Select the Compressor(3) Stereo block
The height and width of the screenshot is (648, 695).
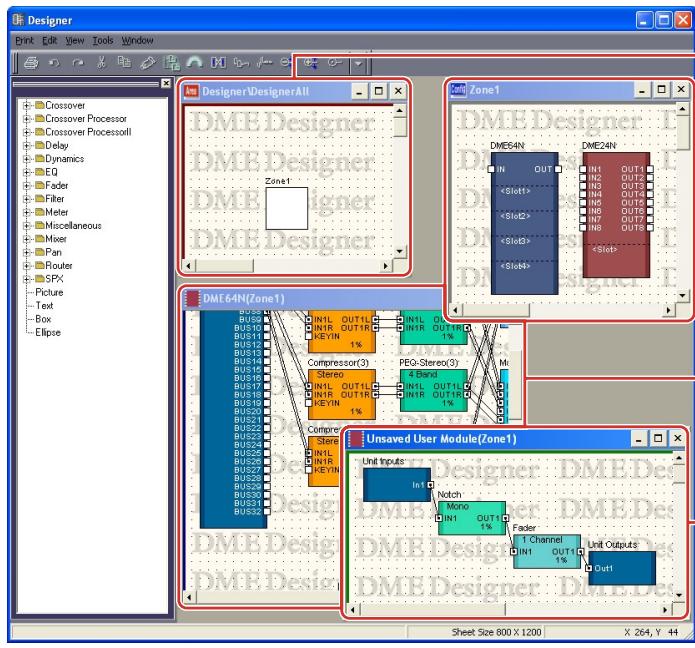coord(342,394)
